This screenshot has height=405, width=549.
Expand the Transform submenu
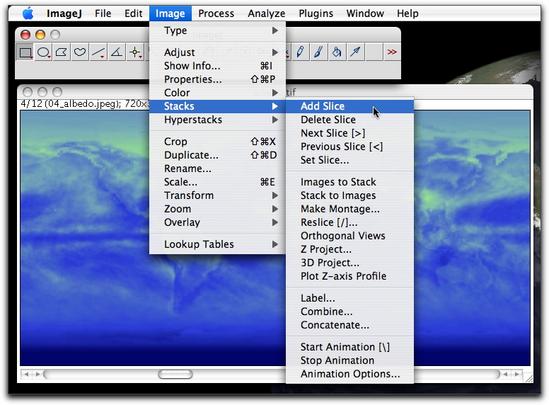click(217, 195)
